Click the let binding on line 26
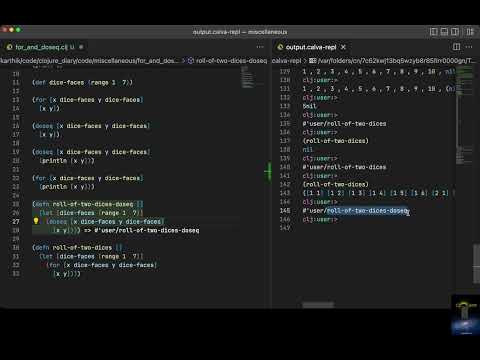This screenshot has height=360, width=480. 91,213
